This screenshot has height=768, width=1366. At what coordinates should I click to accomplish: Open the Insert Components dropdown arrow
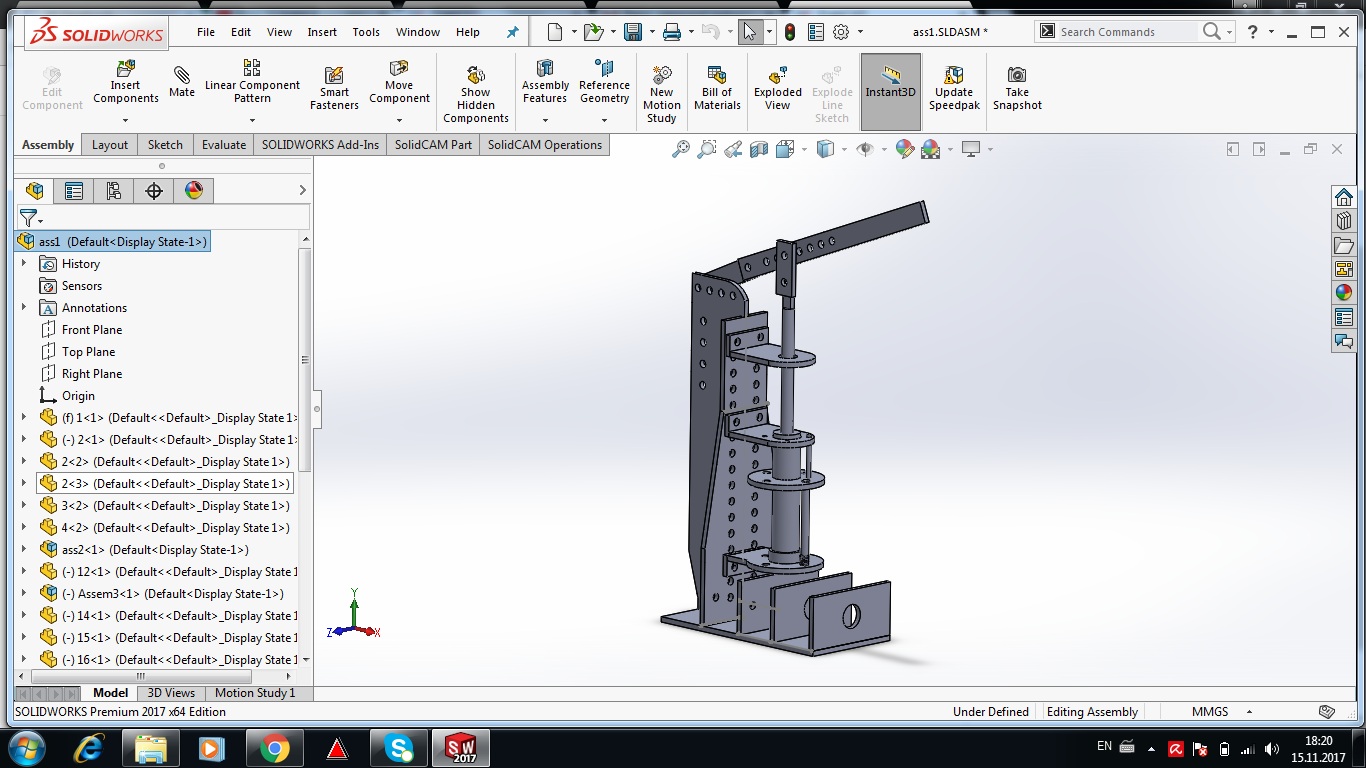(126, 119)
